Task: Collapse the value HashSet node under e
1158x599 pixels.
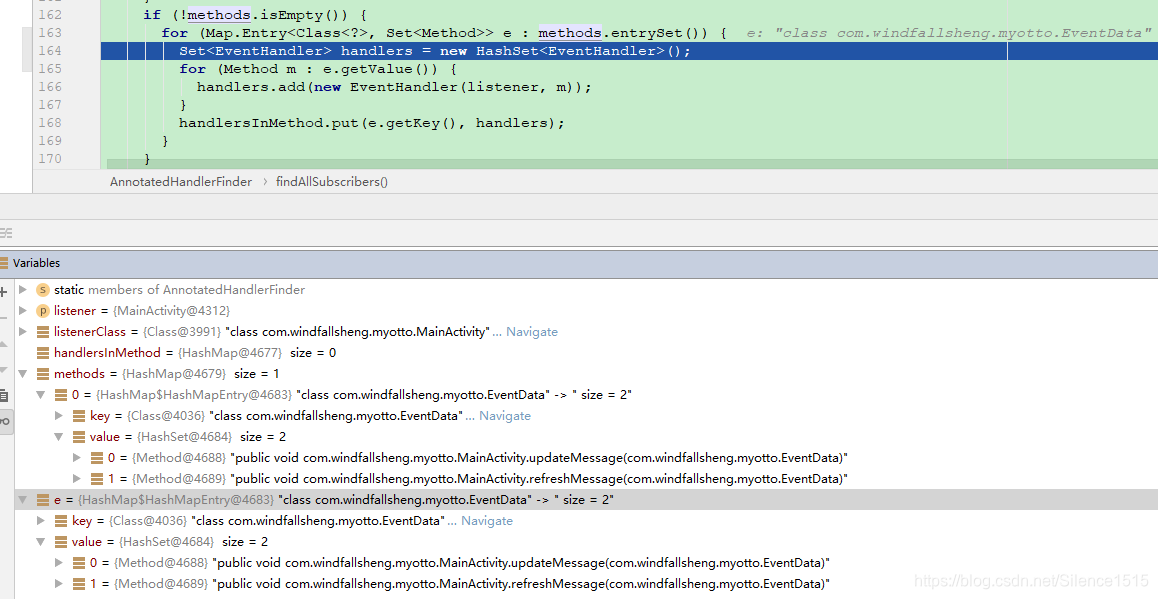Action: point(41,542)
